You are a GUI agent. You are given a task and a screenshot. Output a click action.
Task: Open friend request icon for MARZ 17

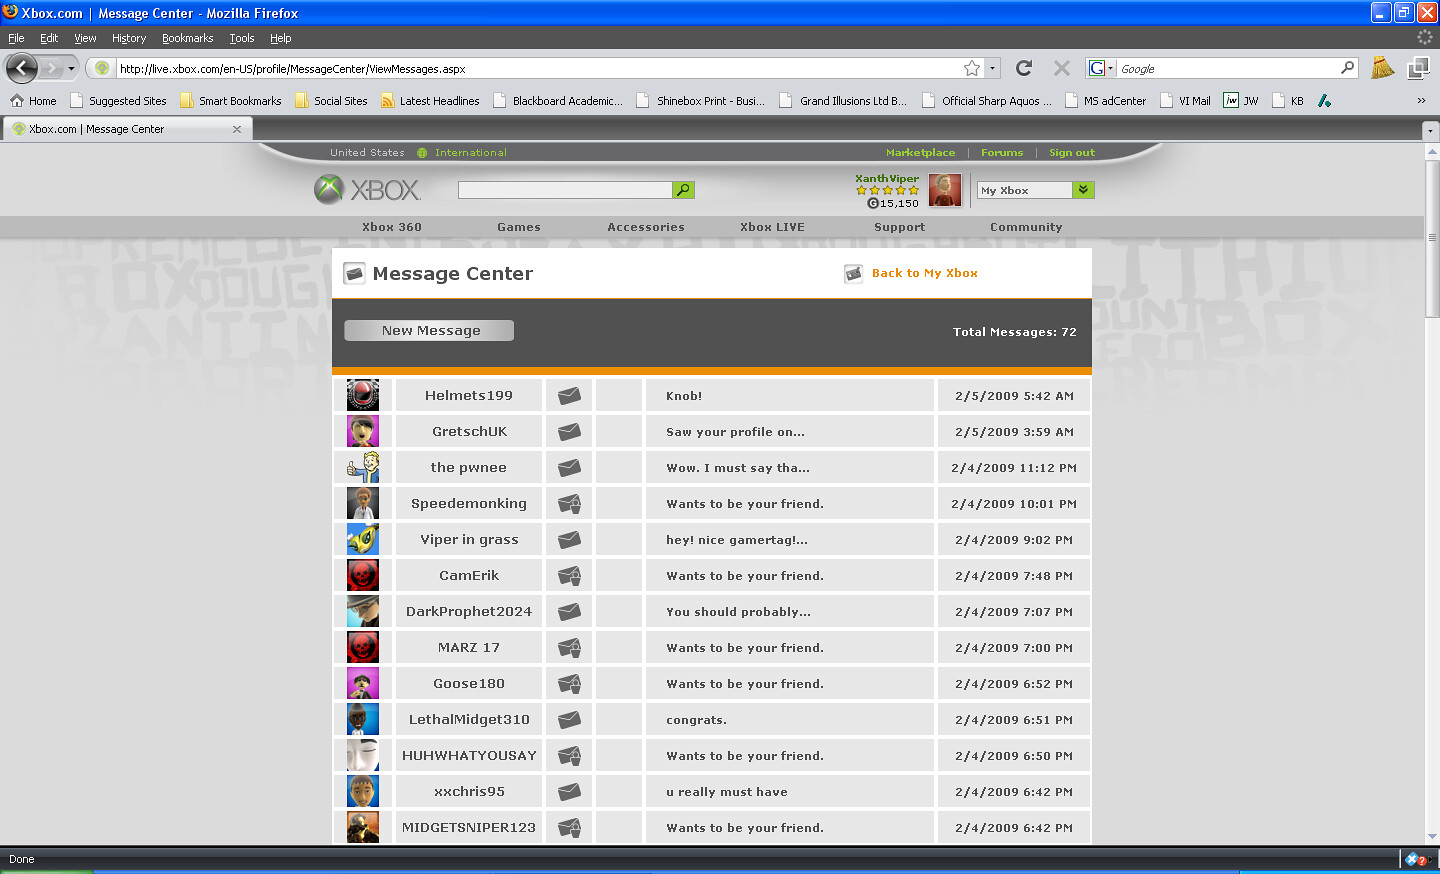tap(569, 648)
